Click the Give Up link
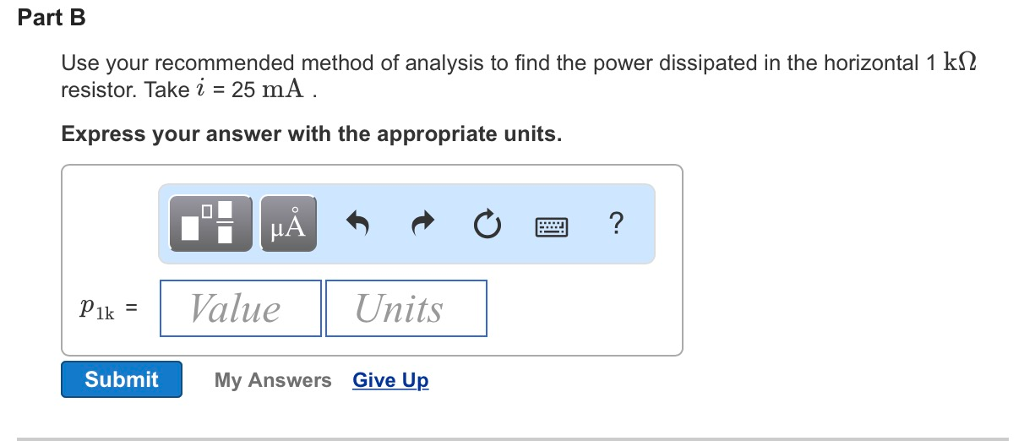The width and height of the screenshot is (1024, 441). (390, 380)
